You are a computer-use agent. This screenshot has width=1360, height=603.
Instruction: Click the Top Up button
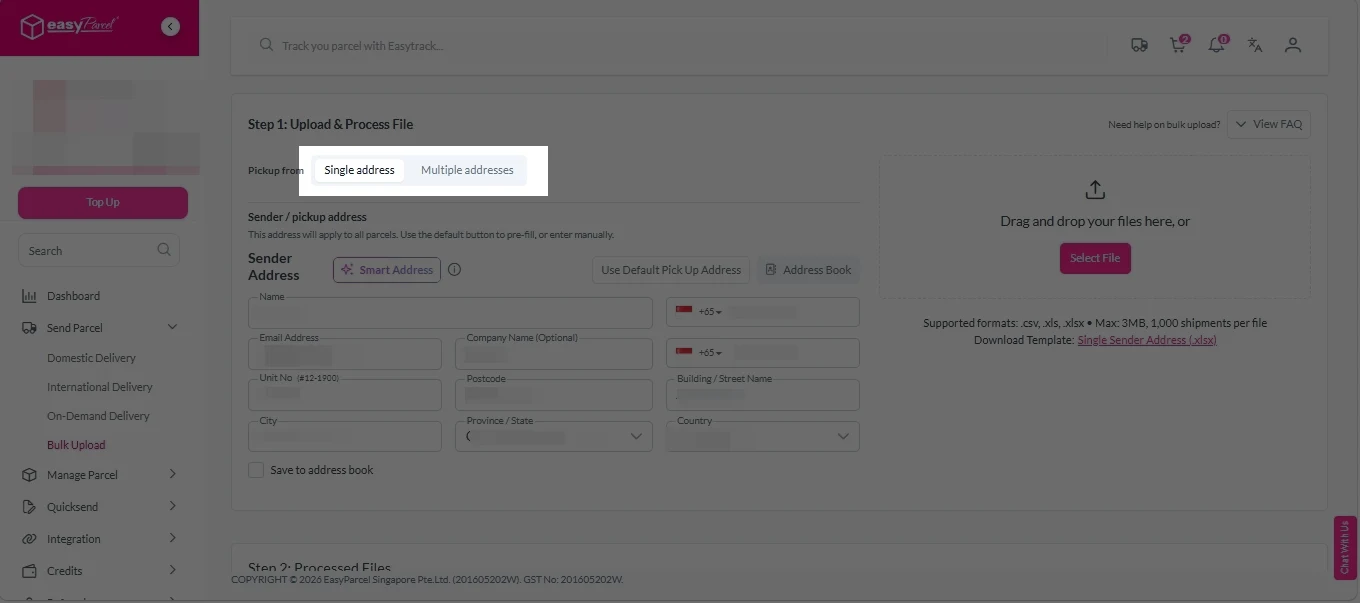102,202
